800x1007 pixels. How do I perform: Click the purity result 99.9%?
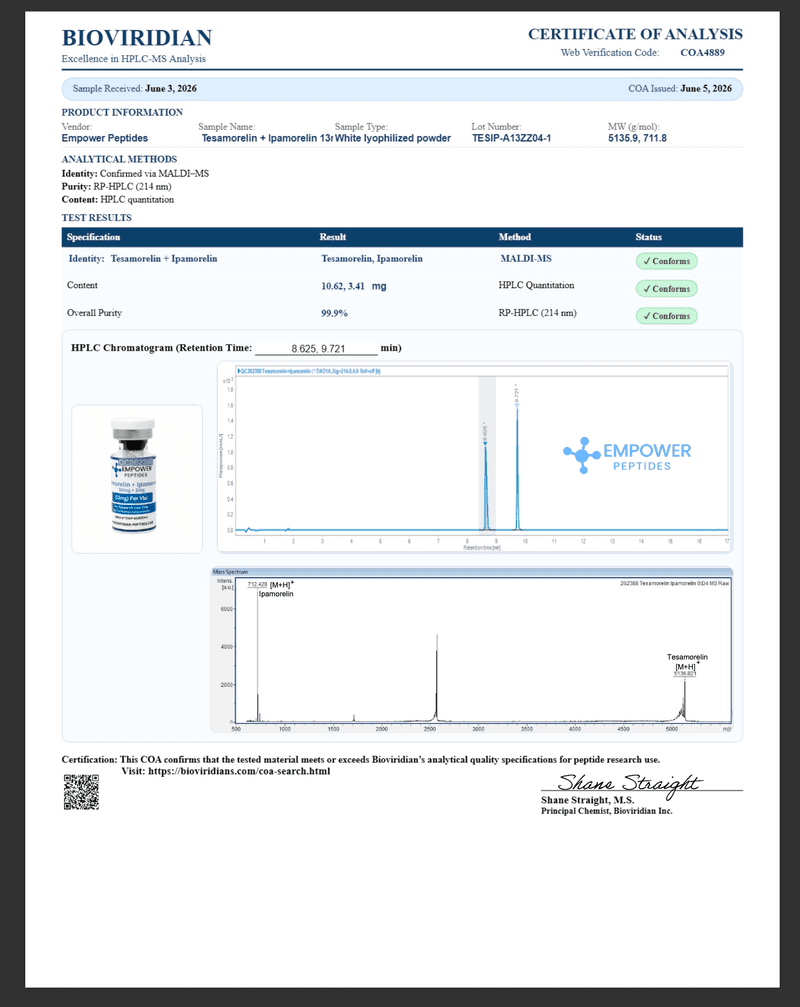click(x=335, y=313)
